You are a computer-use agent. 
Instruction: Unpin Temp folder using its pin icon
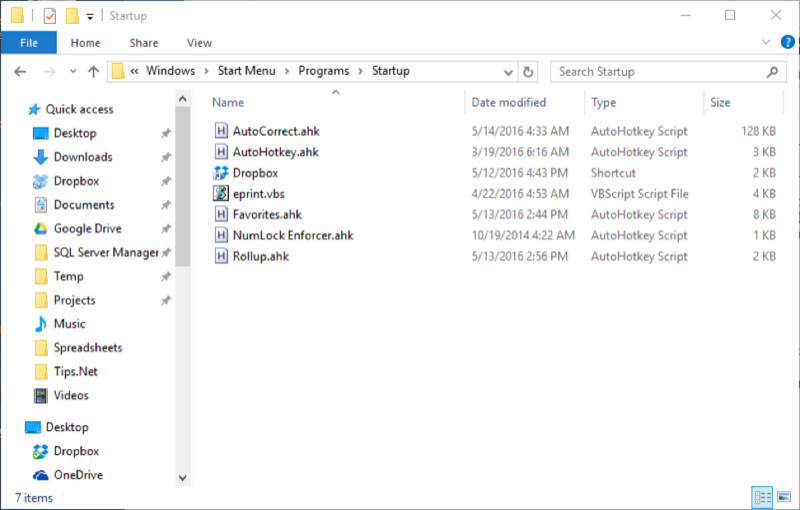coord(166,276)
